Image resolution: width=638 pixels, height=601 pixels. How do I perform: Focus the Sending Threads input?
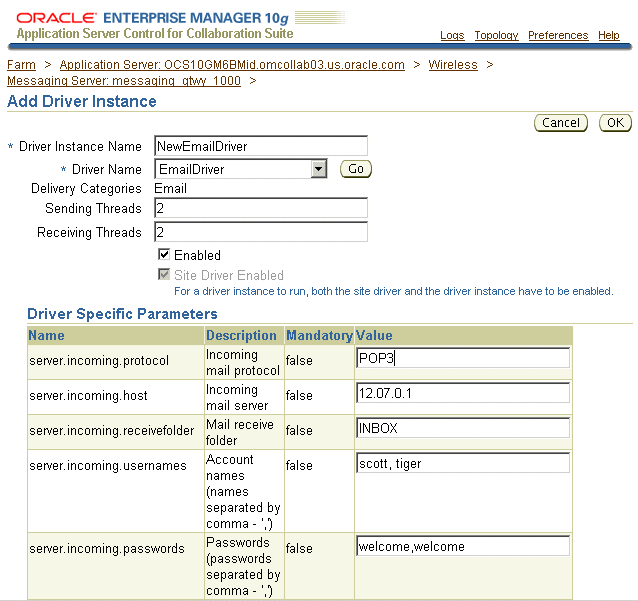click(x=261, y=208)
